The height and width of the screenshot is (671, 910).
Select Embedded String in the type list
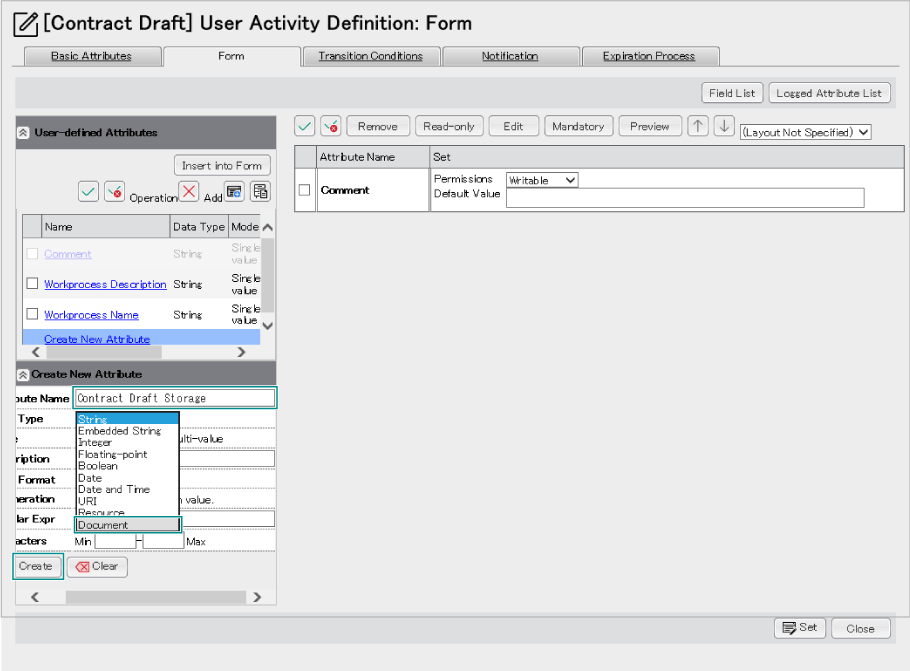[x=128, y=431]
